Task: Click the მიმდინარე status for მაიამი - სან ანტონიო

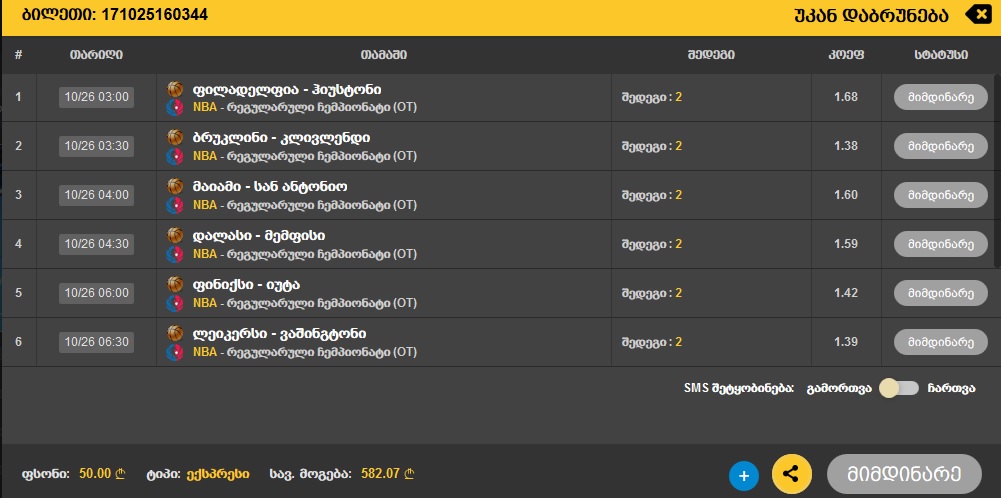Action: [940, 195]
